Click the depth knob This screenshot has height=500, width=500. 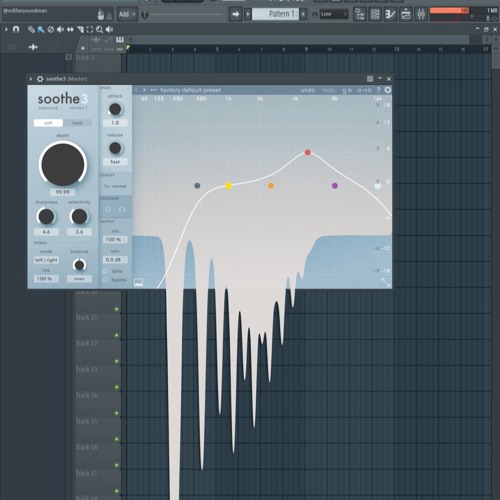pos(63,164)
